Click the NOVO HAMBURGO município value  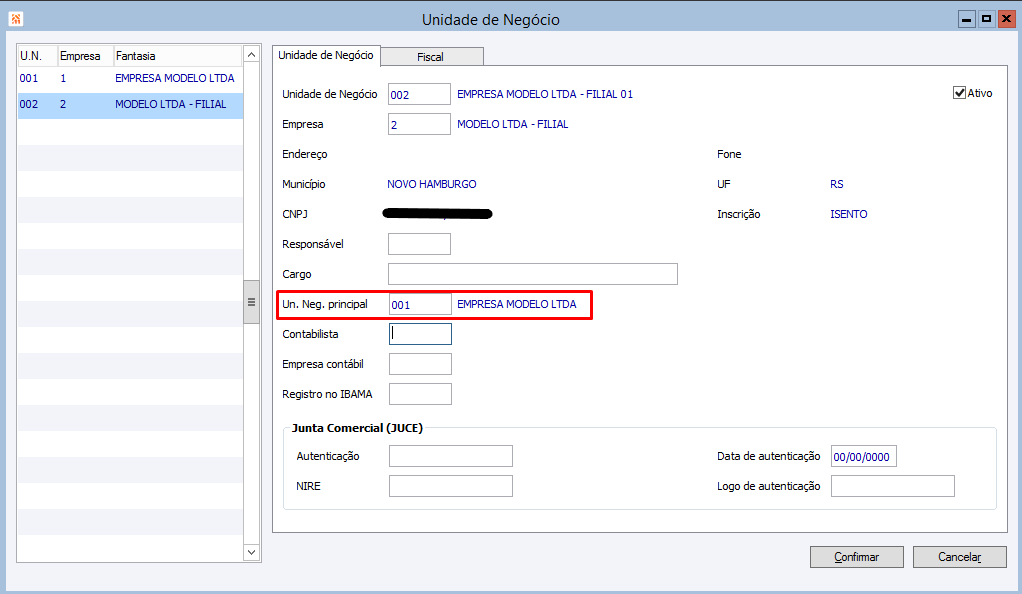pos(431,185)
